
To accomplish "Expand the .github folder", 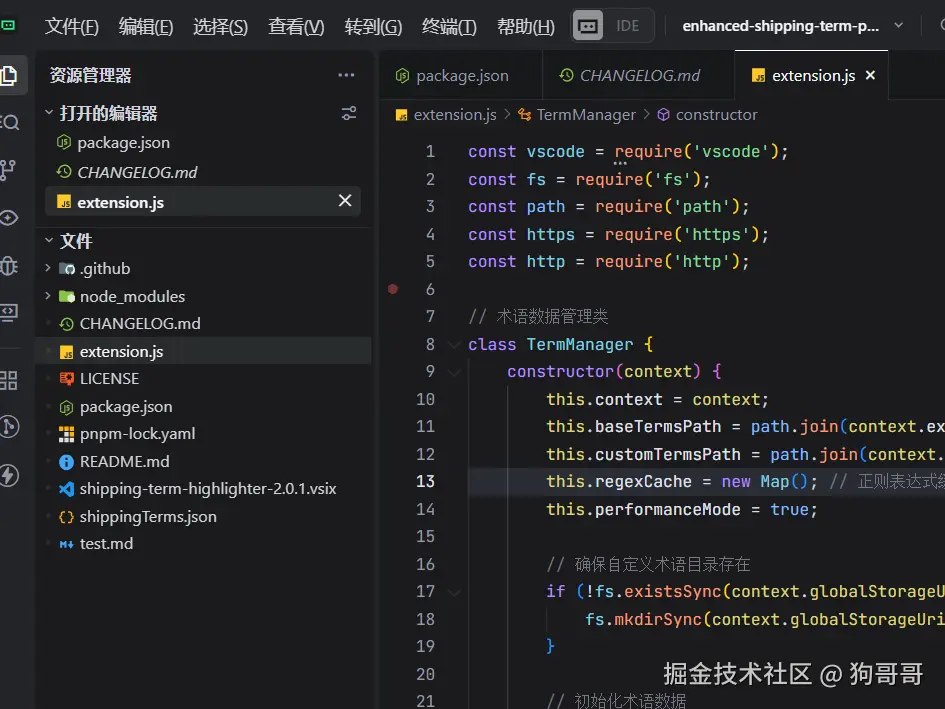I will click(48, 268).
